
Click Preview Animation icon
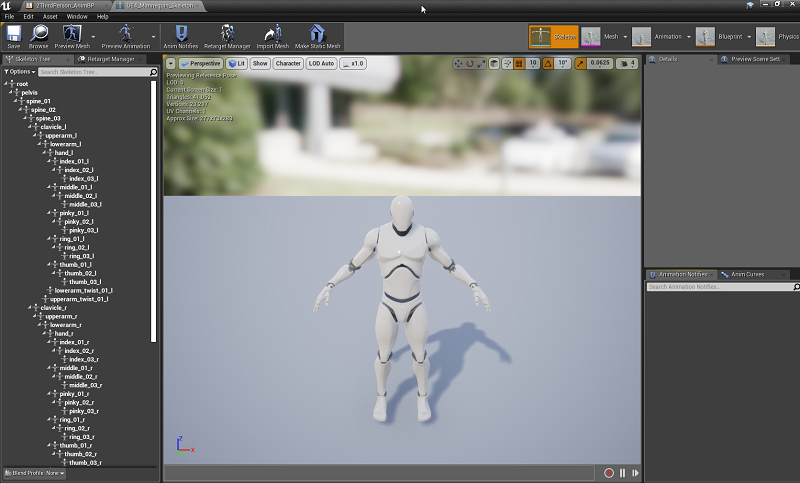point(126,34)
